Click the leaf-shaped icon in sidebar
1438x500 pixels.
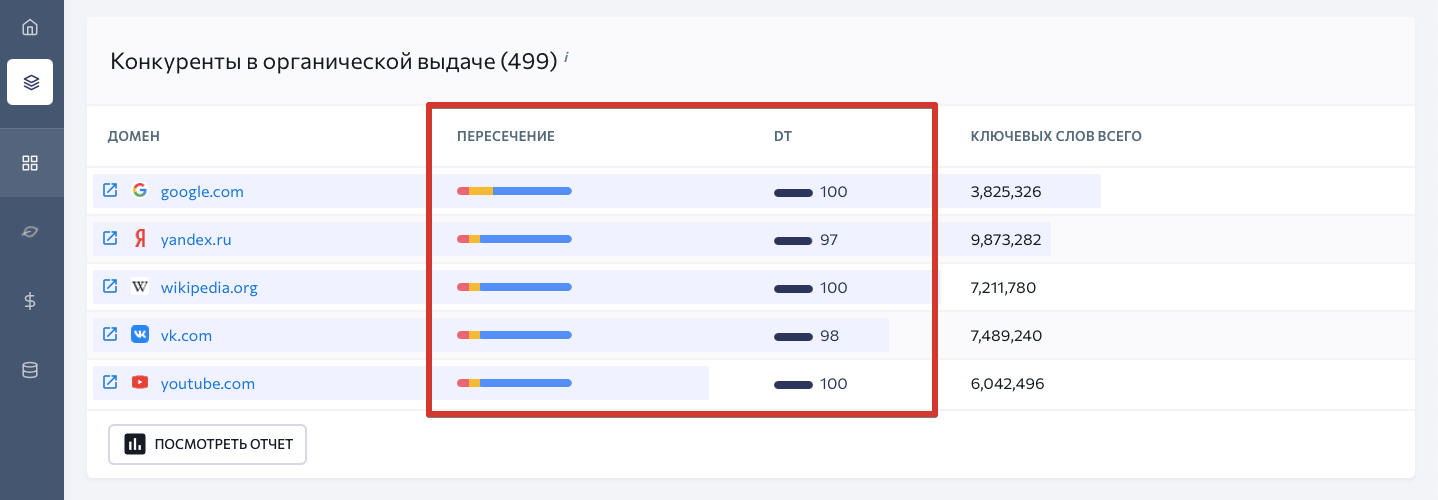[30, 231]
